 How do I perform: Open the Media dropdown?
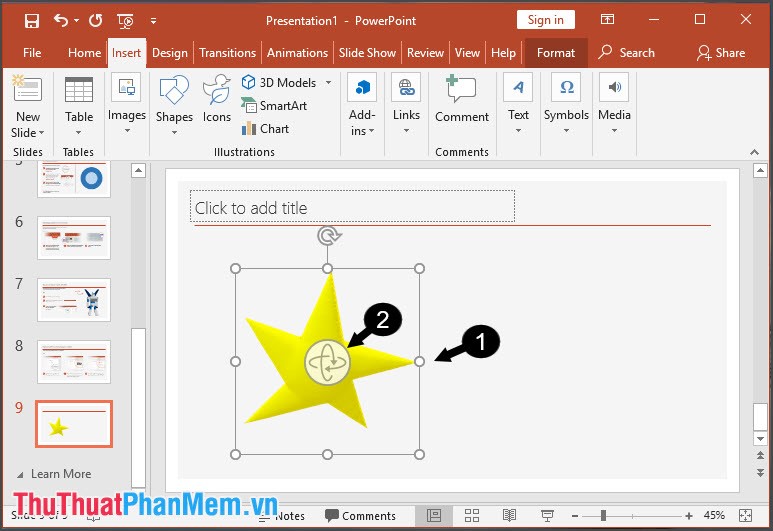(x=614, y=103)
